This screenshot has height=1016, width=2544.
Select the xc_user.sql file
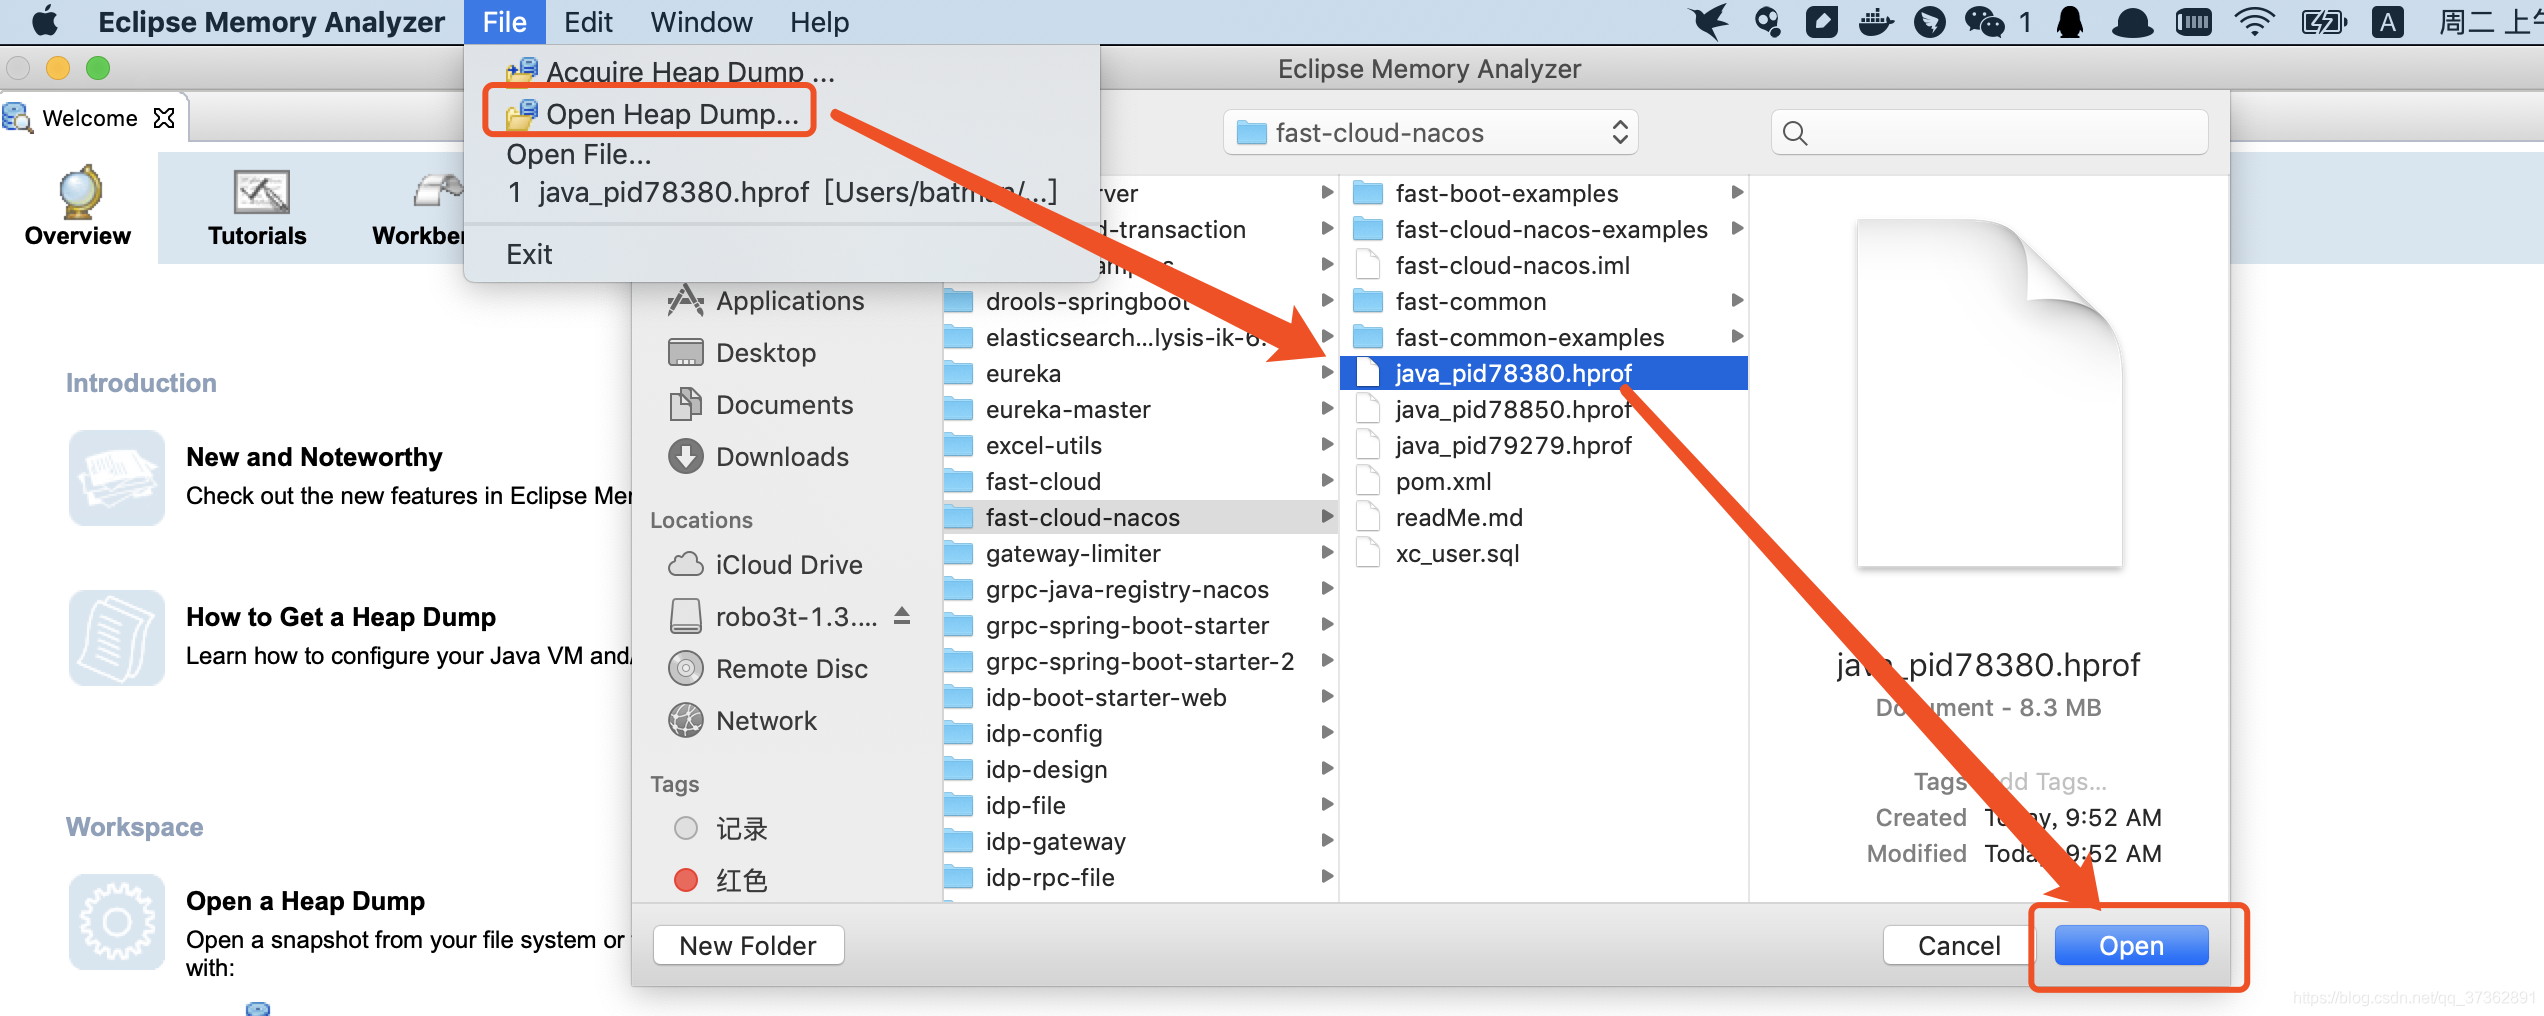1544,553
